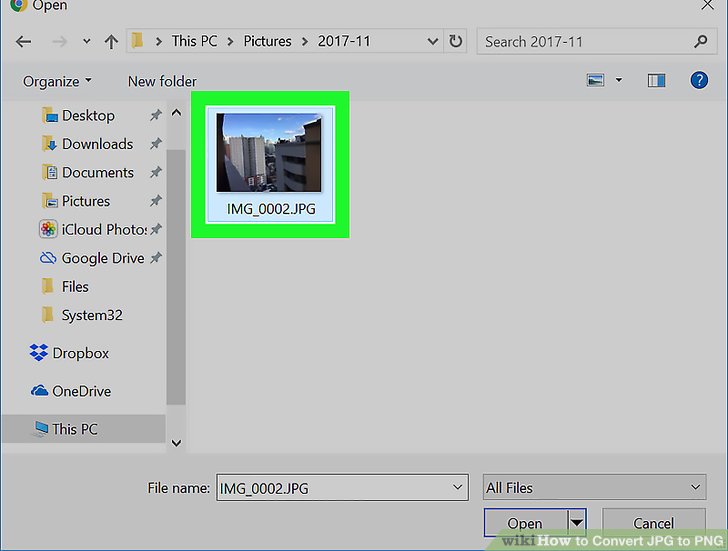Select 'Pictures' in the address path
The height and width of the screenshot is (551, 728).
tap(267, 41)
